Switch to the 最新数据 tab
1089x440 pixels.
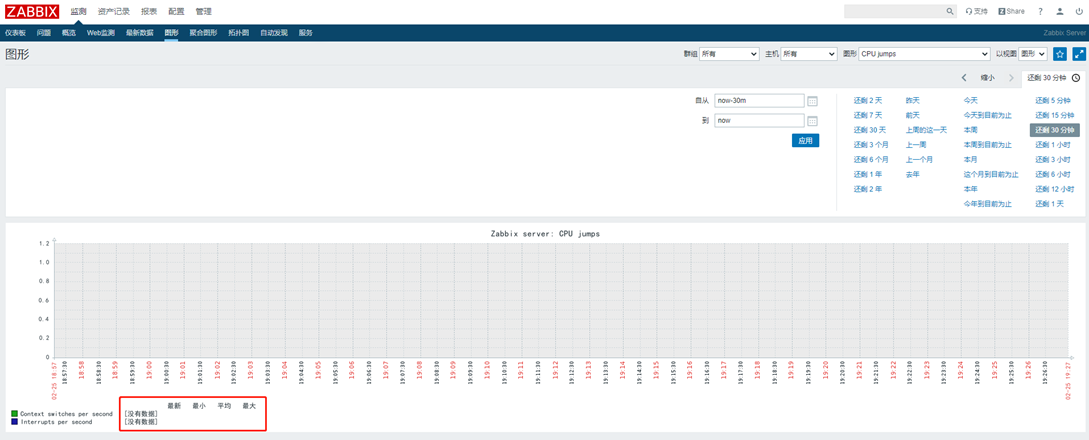[139, 33]
